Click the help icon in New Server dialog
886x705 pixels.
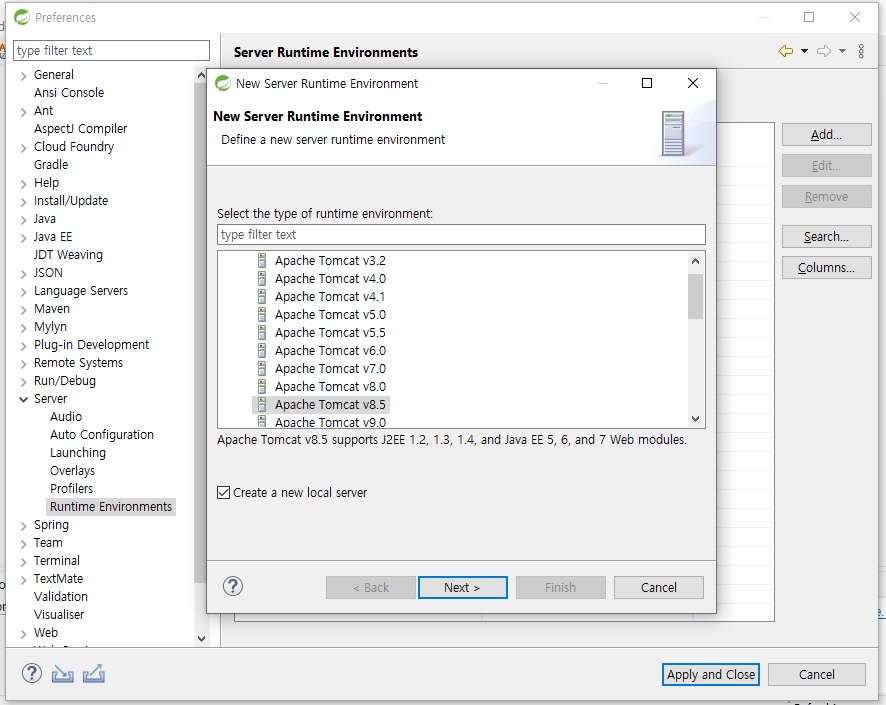click(233, 586)
